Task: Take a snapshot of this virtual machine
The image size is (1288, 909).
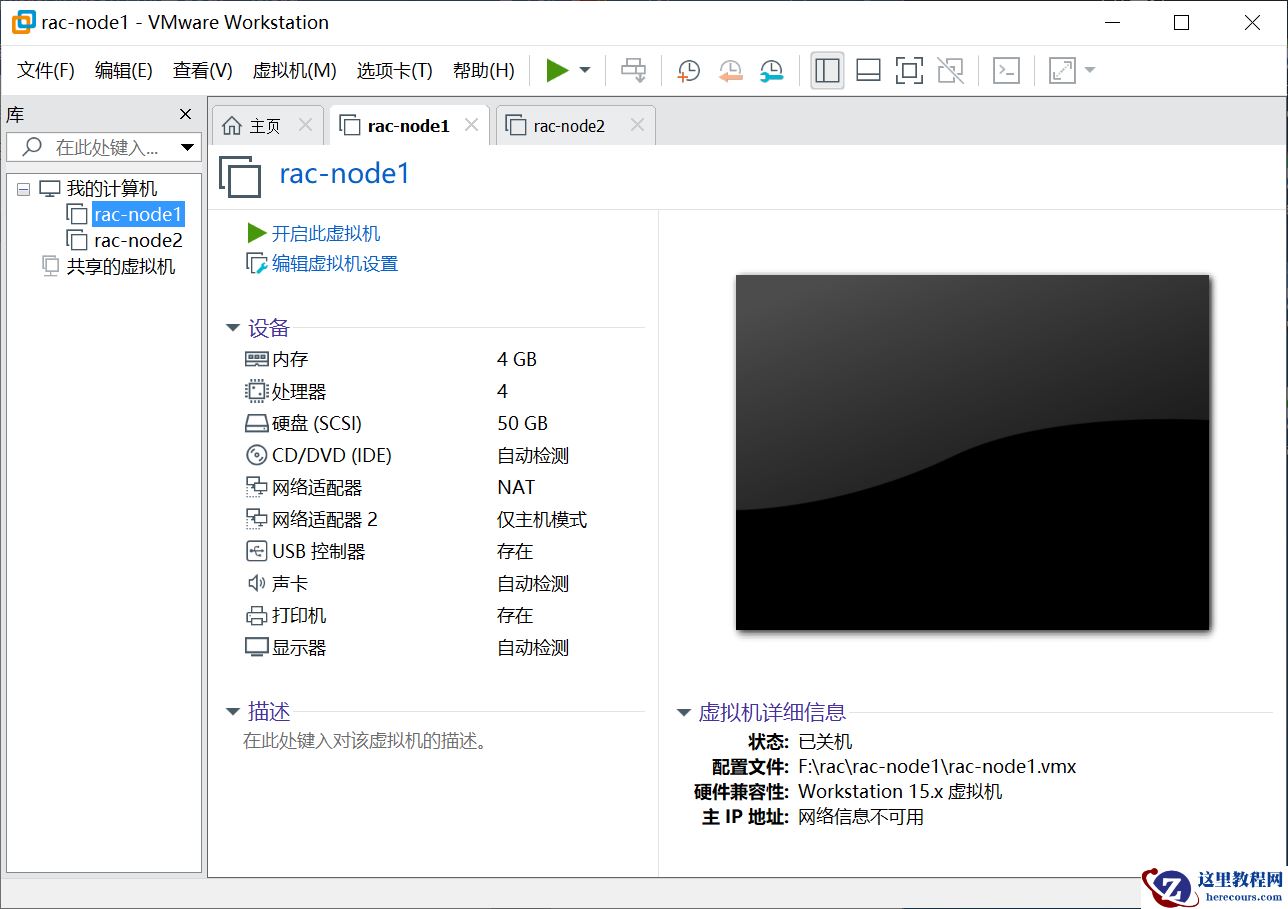Action: [687, 70]
